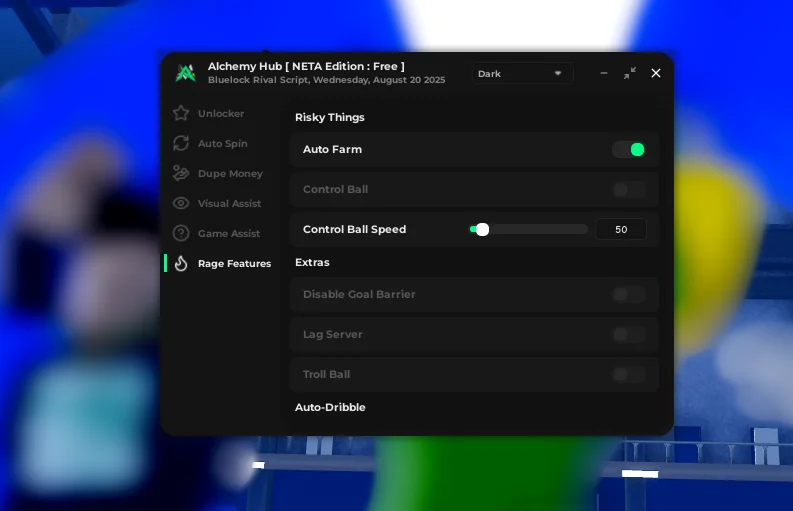Click the Alchemy Hub logo icon
Screen dimensions: 793x511
[x=185, y=73]
